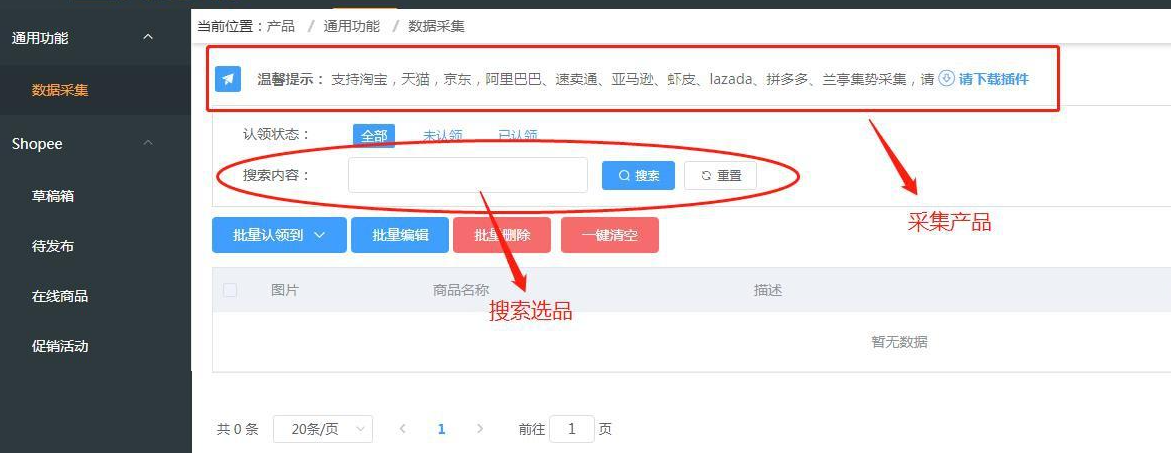Image resolution: width=1171 pixels, height=453 pixels.
Task: Click the 重置 reset button
Action: click(721, 176)
